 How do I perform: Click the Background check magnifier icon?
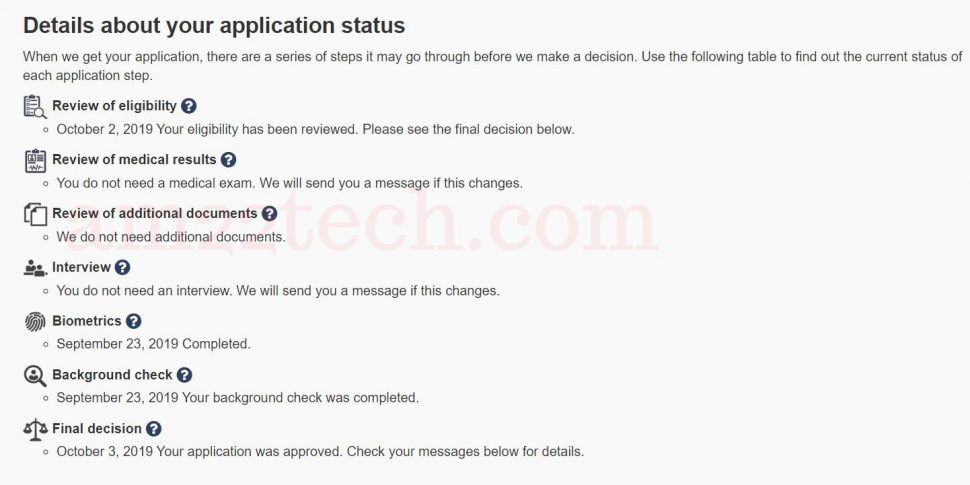click(35, 376)
